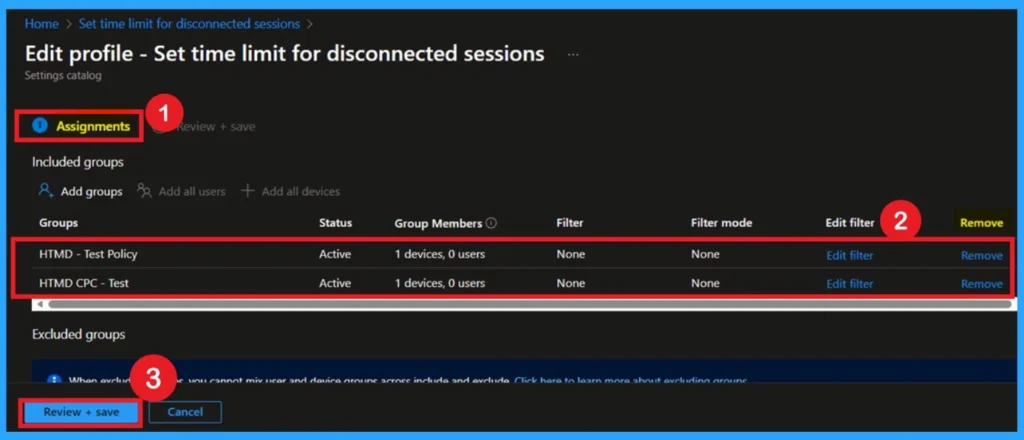Screen dimensions: 1024x440
Task: Click the scrollbar left arrow
Action: (x=40, y=304)
